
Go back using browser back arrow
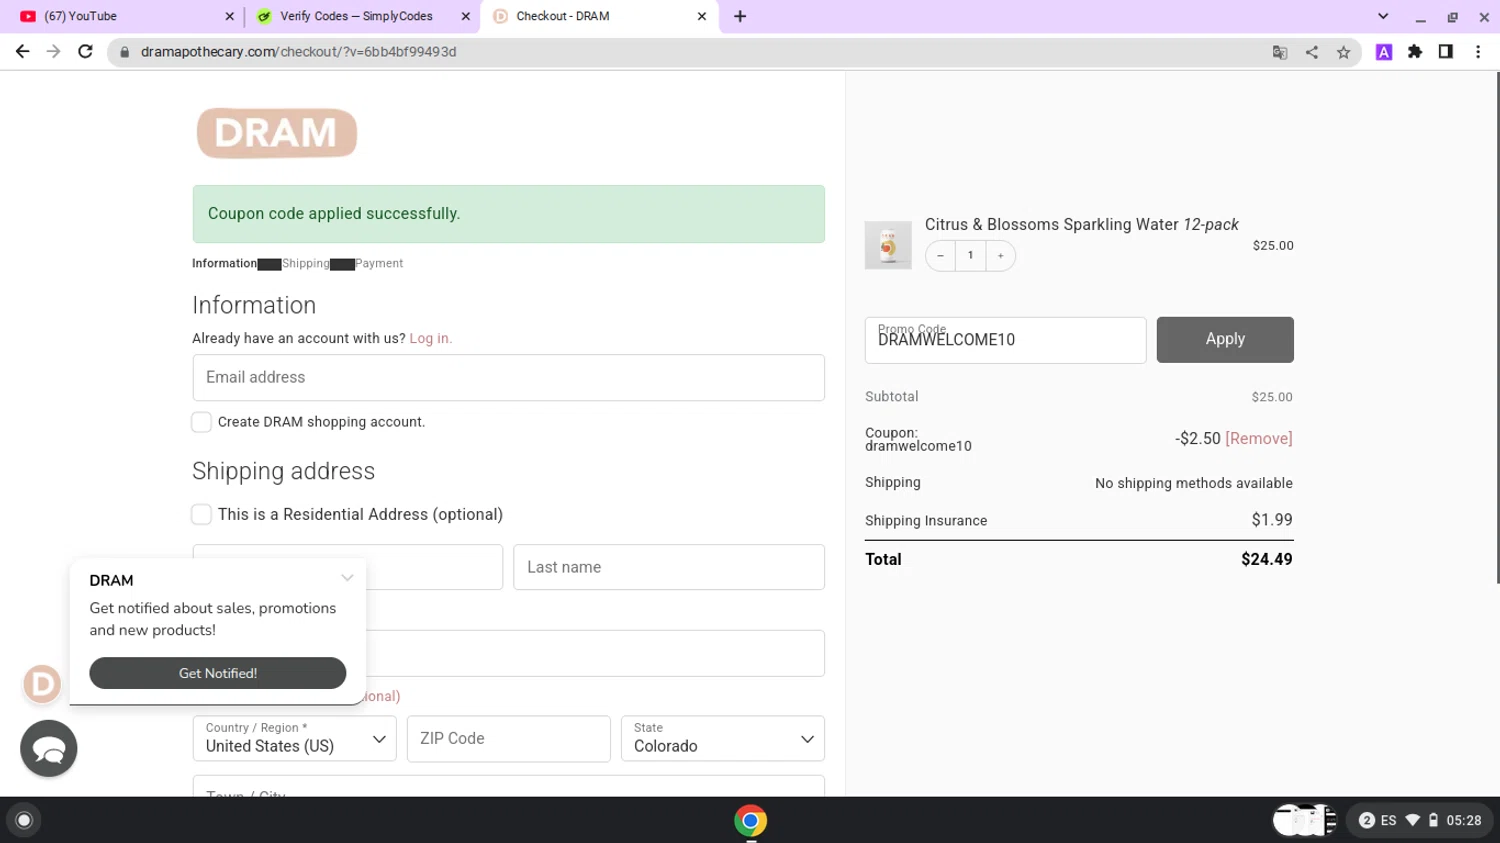point(22,52)
